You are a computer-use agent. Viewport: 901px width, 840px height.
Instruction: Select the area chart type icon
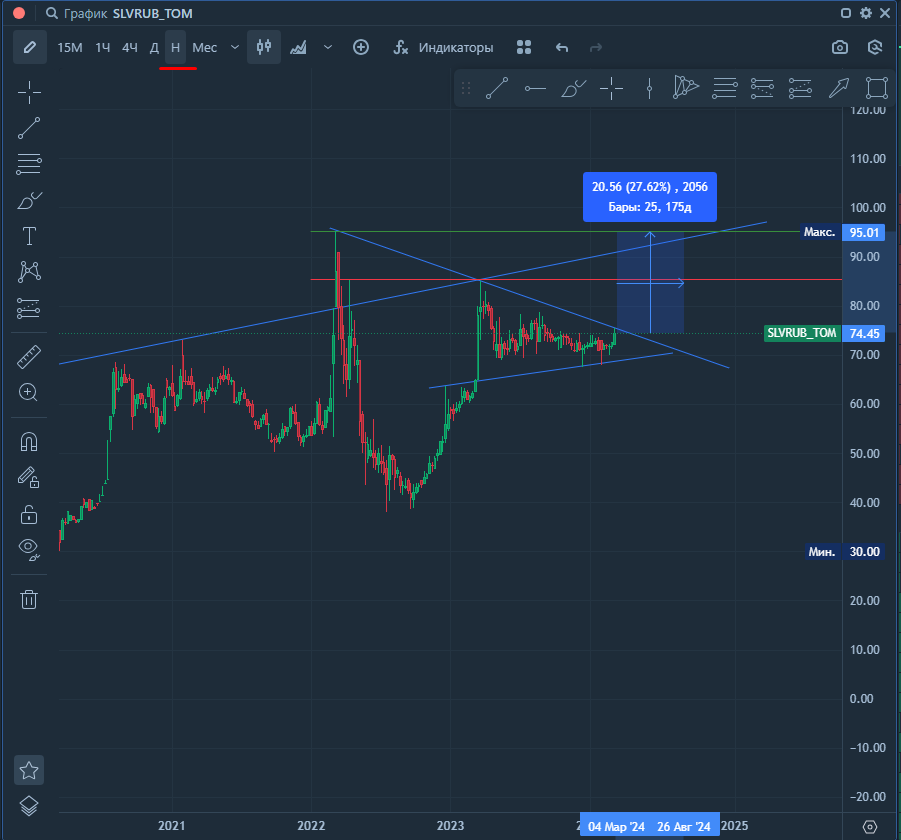[298, 48]
